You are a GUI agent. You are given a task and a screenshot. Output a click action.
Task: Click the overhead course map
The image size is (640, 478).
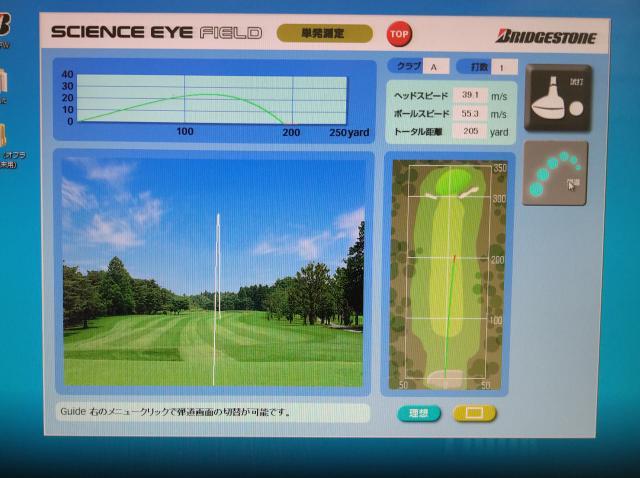click(x=448, y=274)
